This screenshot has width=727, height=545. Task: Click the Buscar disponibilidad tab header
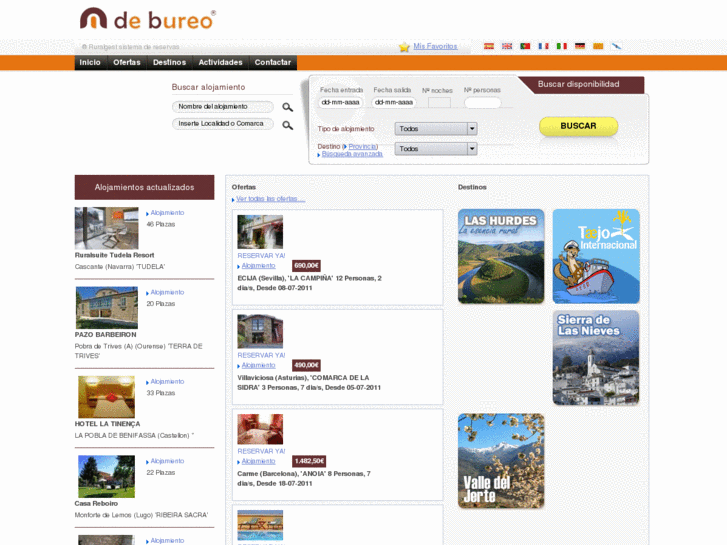click(x=579, y=84)
